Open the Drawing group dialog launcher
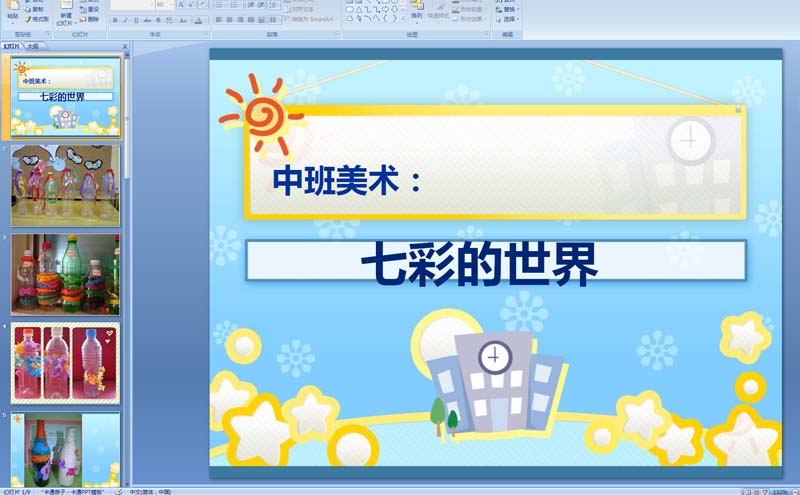800x495 pixels. coord(487,34)
